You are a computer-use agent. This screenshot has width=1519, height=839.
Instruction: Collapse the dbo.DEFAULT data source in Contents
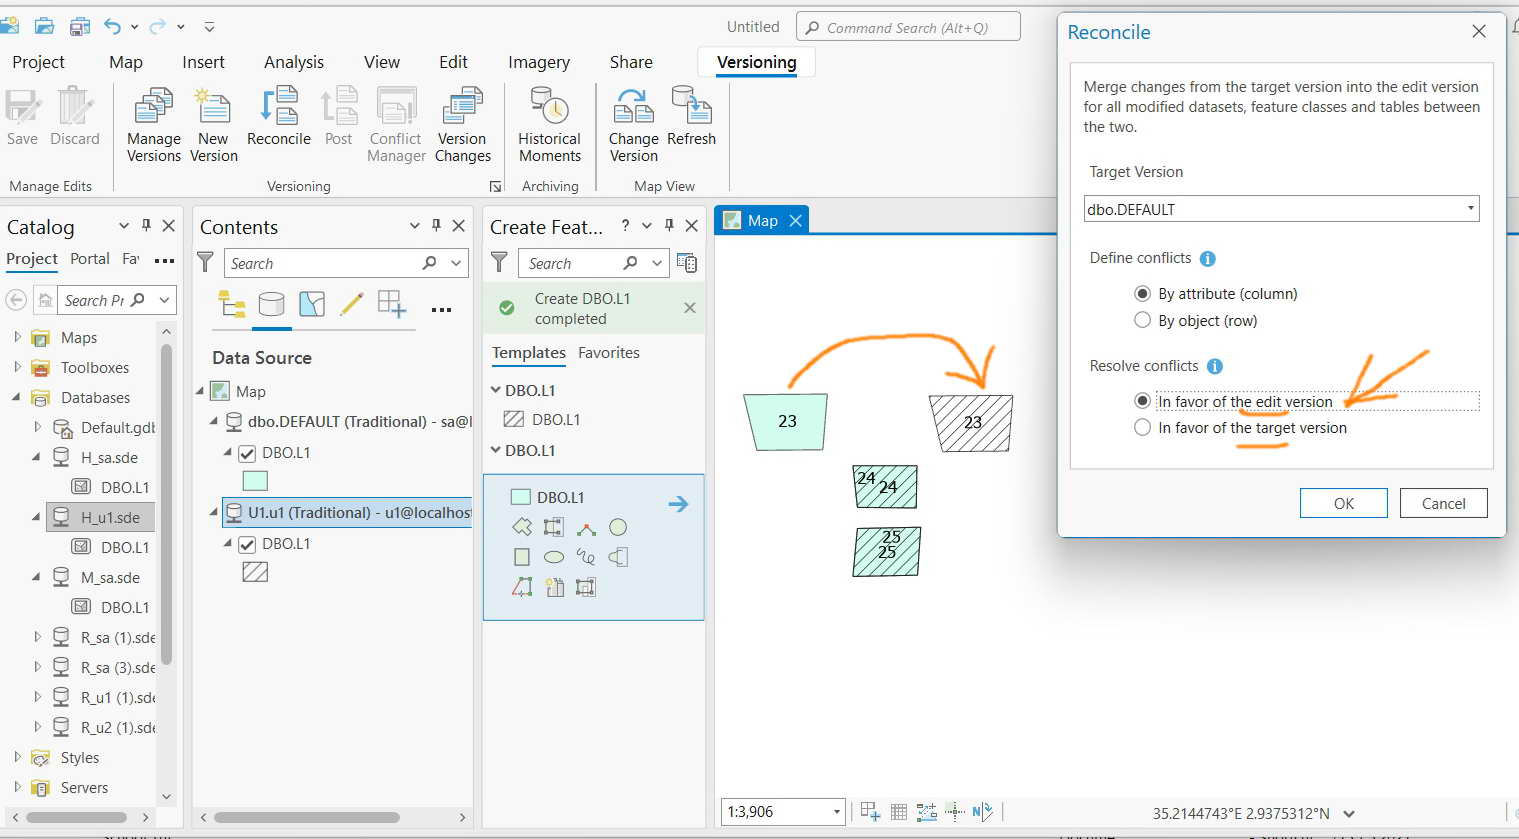click(x=213, y=422)
